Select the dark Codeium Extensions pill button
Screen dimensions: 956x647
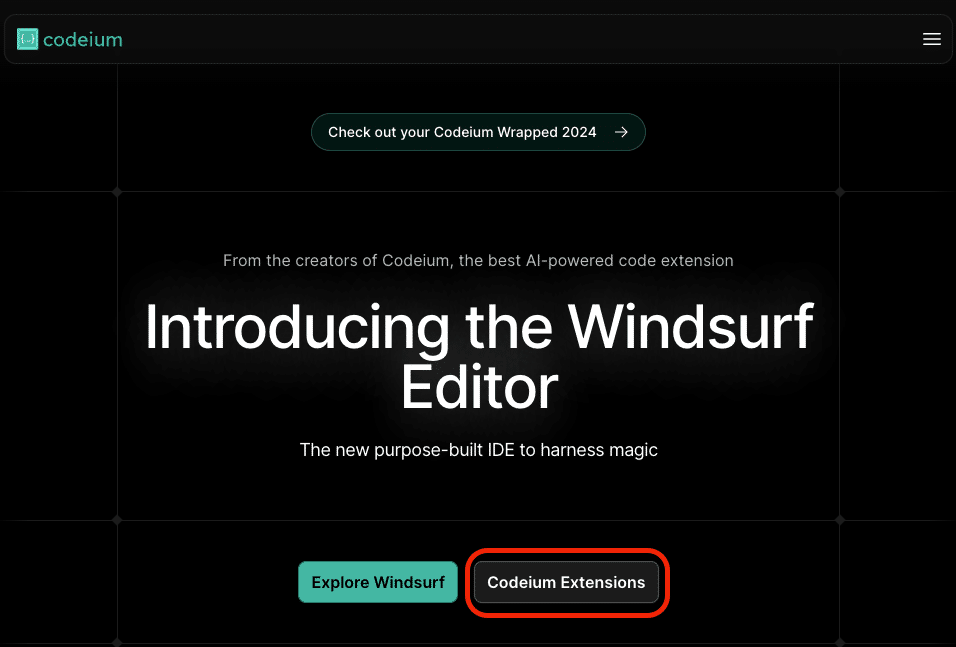tap(566, 582)
